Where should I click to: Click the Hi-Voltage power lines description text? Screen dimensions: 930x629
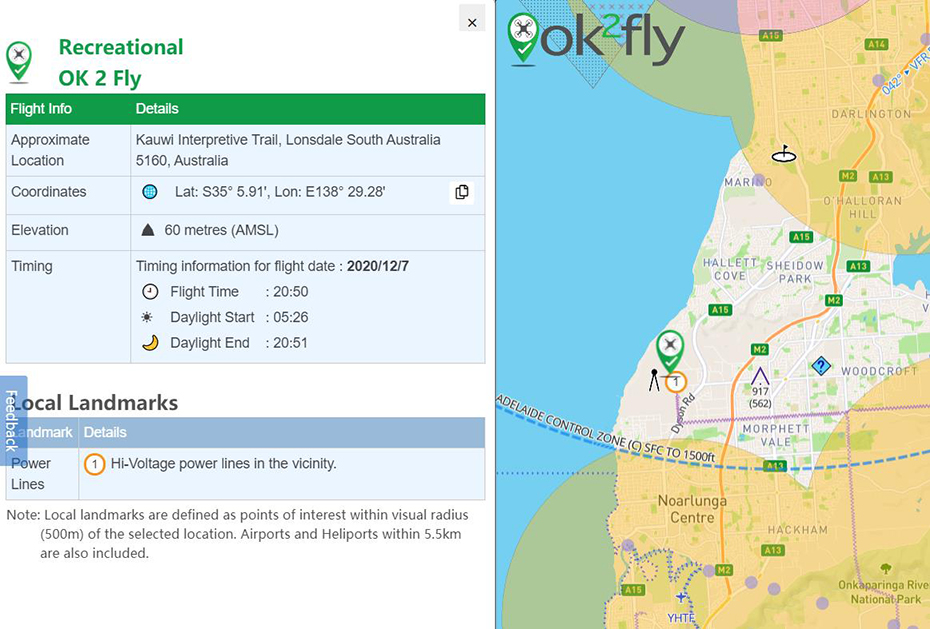tap(224, 464)
